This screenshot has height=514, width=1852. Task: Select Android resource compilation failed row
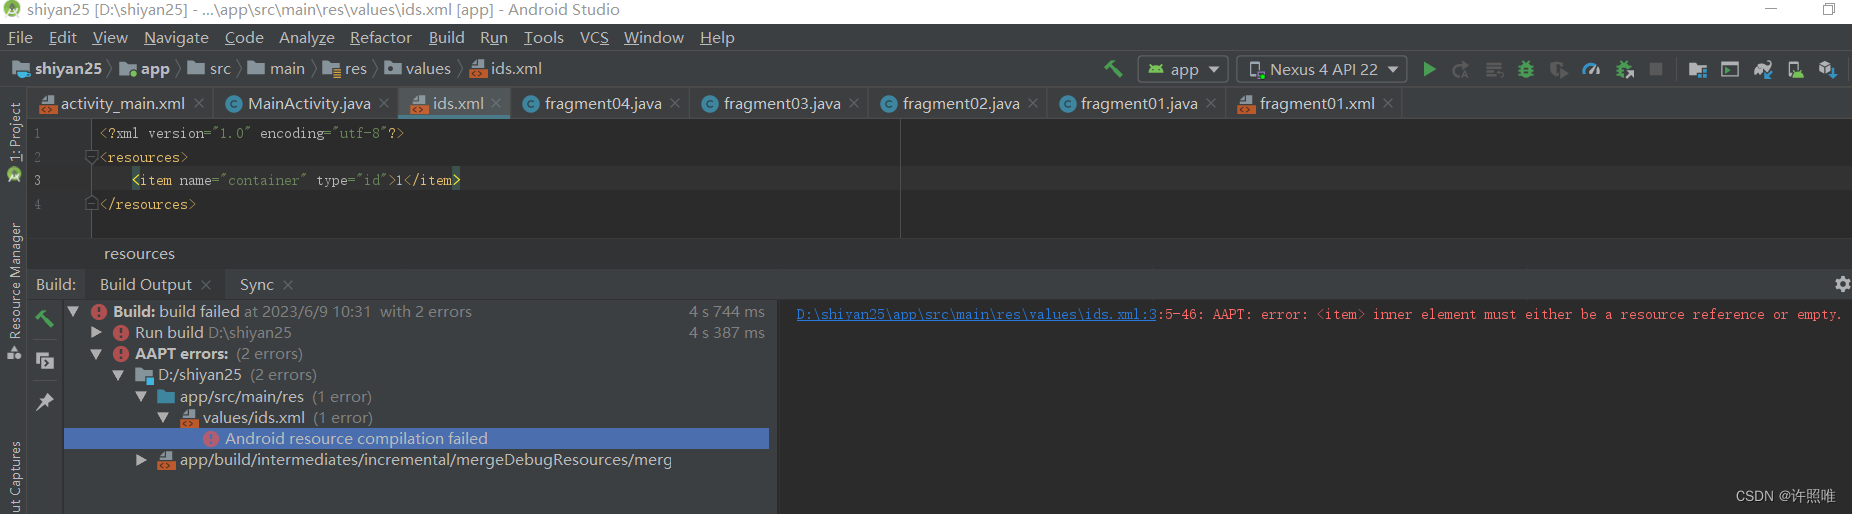(416, 439)
